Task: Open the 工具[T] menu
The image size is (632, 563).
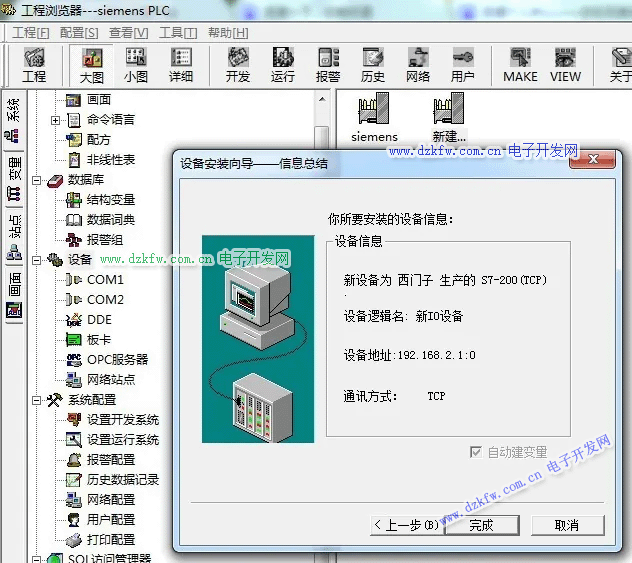Action: [178, 32]
